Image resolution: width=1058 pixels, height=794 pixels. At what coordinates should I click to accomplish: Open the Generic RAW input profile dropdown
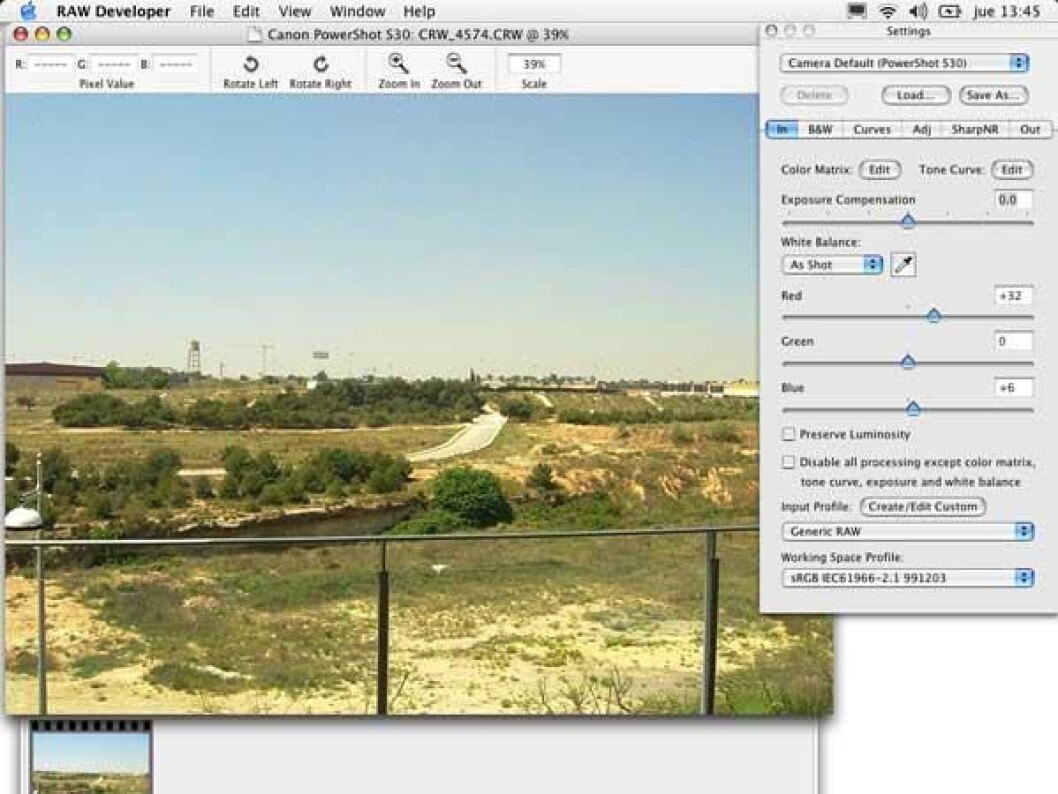click(908, 532)
